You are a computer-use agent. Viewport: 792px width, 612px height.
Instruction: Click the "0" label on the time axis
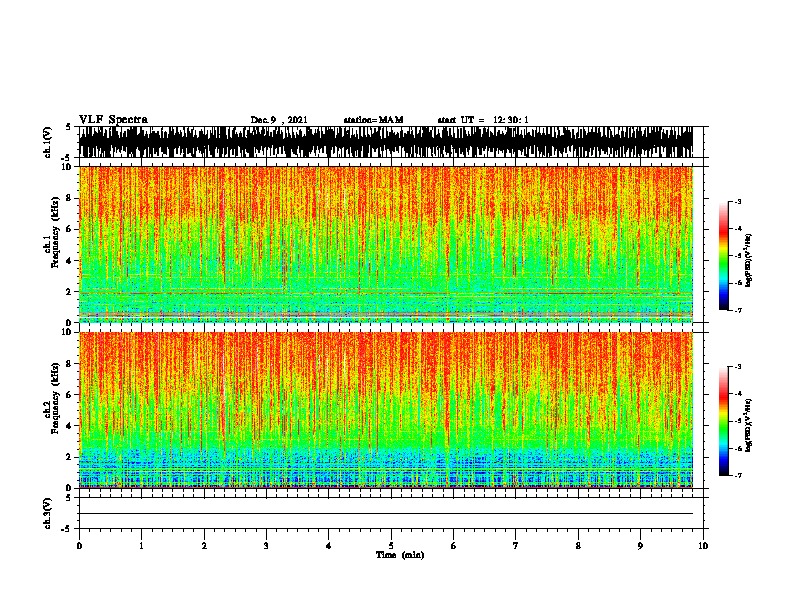(x=79, y=546)
